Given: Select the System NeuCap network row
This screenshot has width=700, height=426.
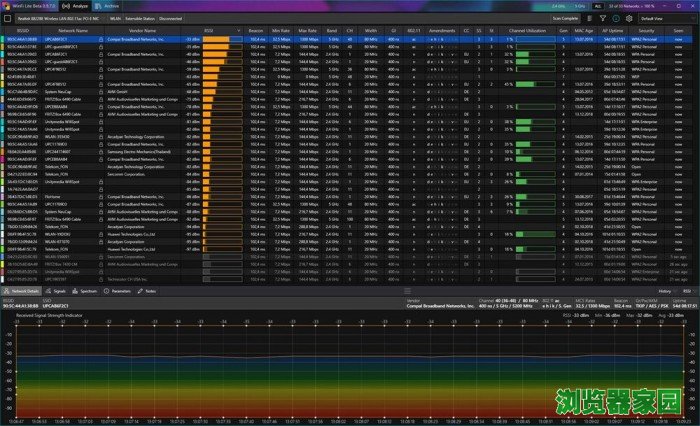Looking at the screenshot, I should click(60, 90).
